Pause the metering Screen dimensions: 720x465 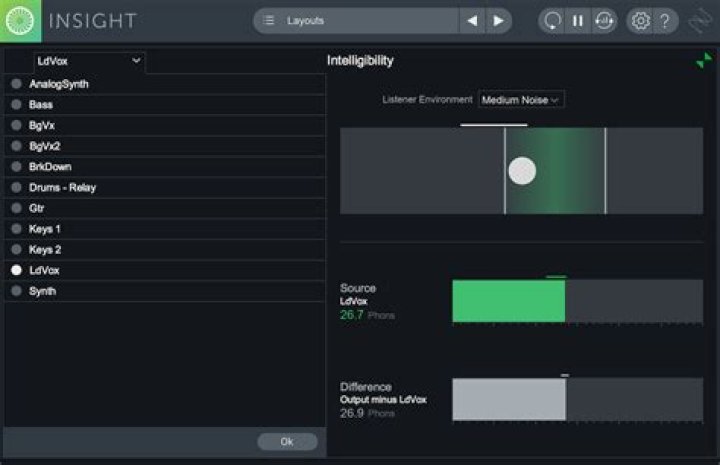(578, 21)
